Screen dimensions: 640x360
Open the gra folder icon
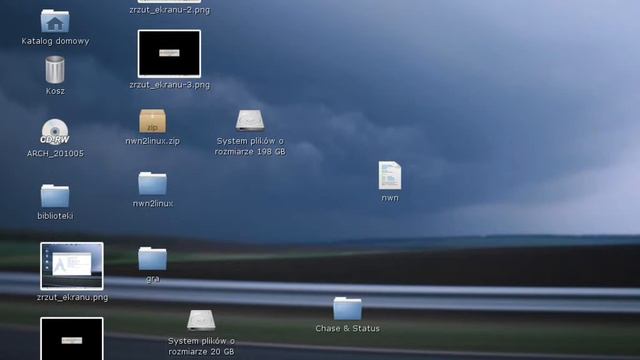pyautogui.click(x=153, y=258)
